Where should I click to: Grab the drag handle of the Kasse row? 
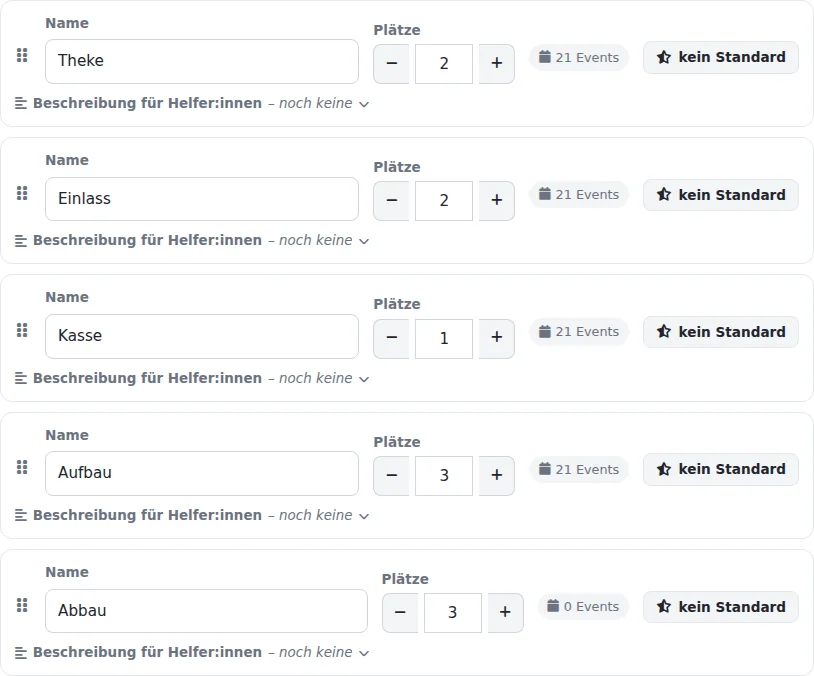22,330
